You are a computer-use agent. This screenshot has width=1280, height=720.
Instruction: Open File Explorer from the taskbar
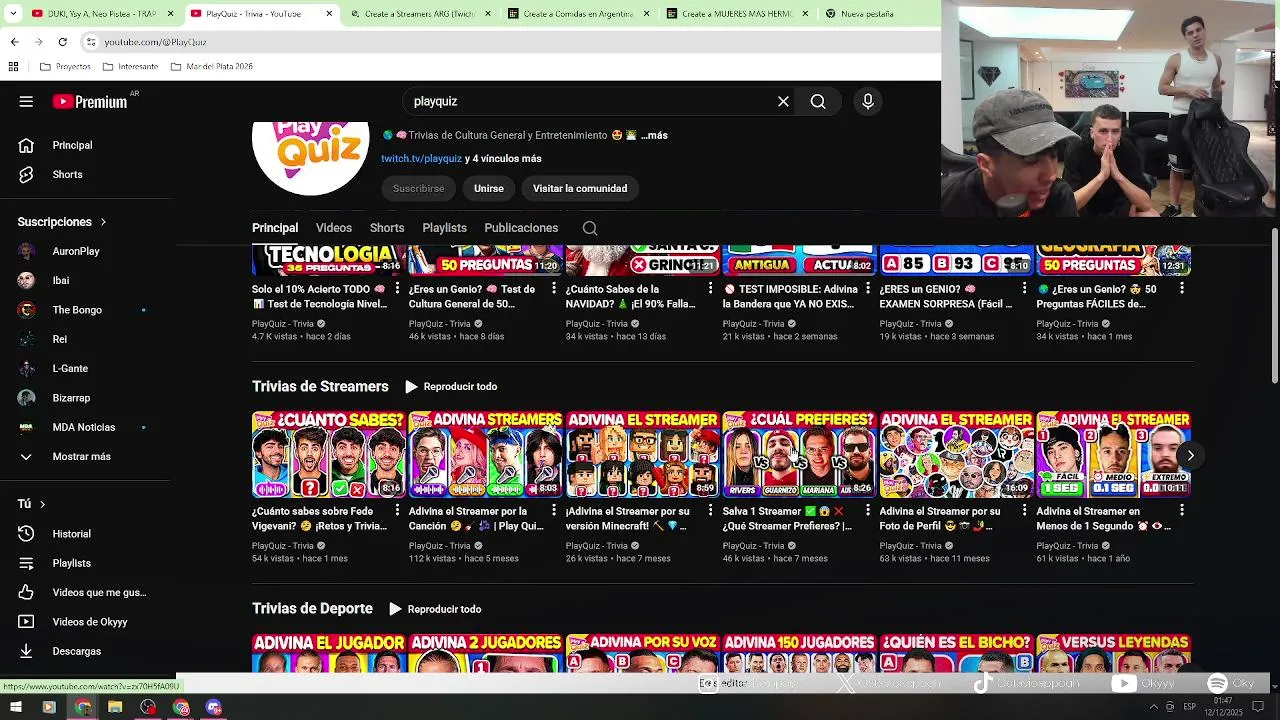(x=115, y=707)
